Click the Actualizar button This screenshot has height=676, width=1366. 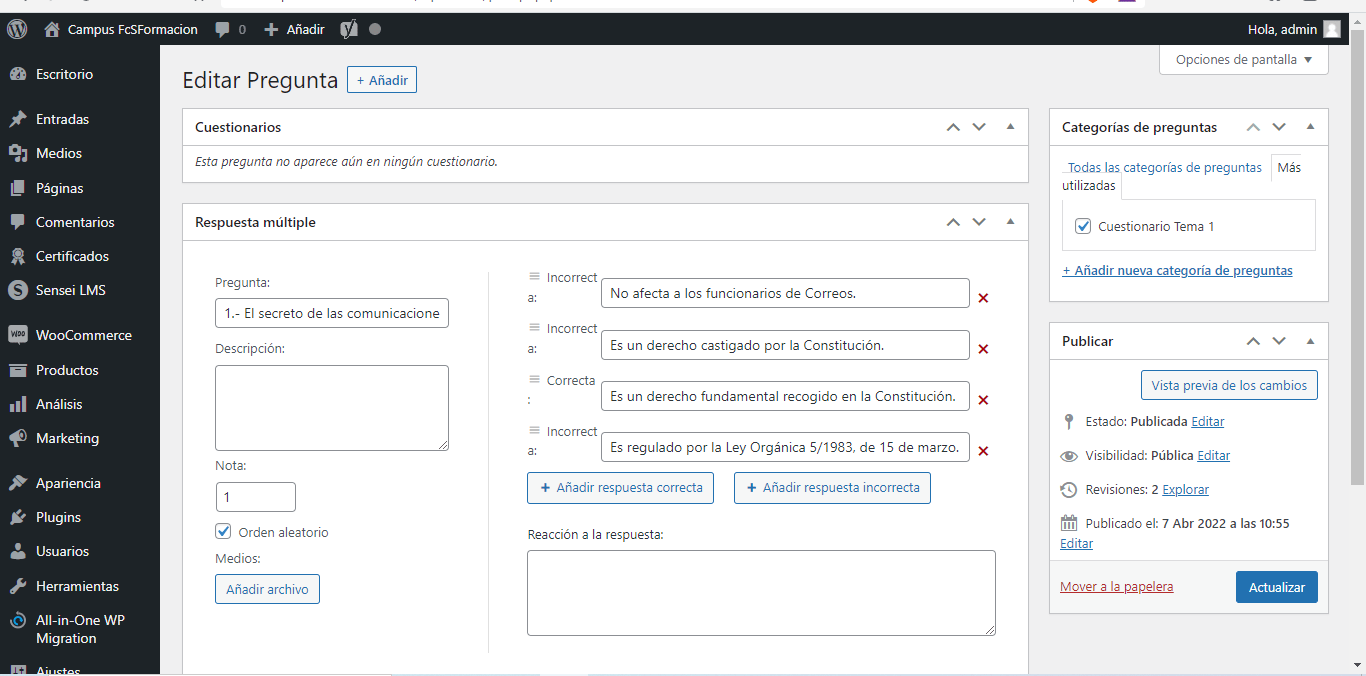(x=1277, y=587)
